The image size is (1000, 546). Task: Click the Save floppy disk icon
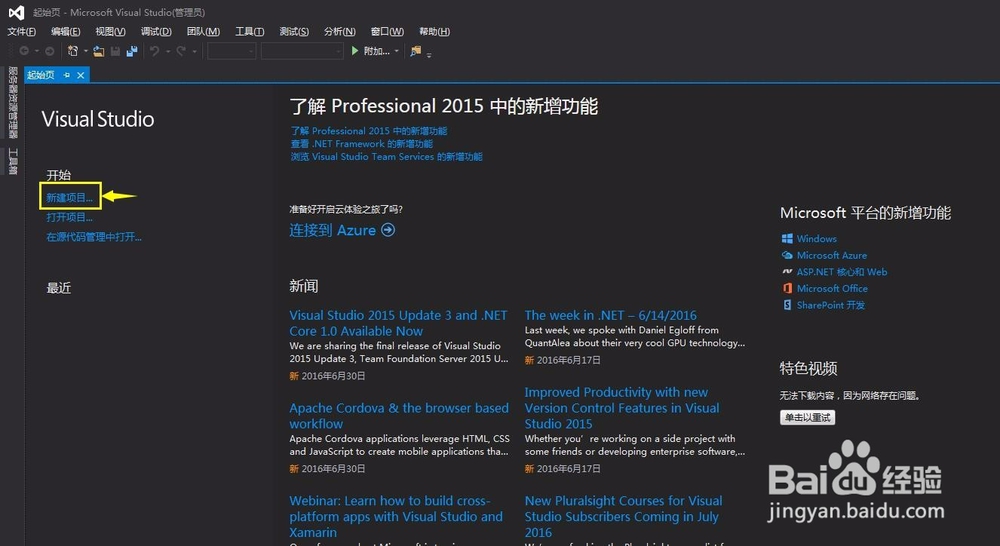115,51
